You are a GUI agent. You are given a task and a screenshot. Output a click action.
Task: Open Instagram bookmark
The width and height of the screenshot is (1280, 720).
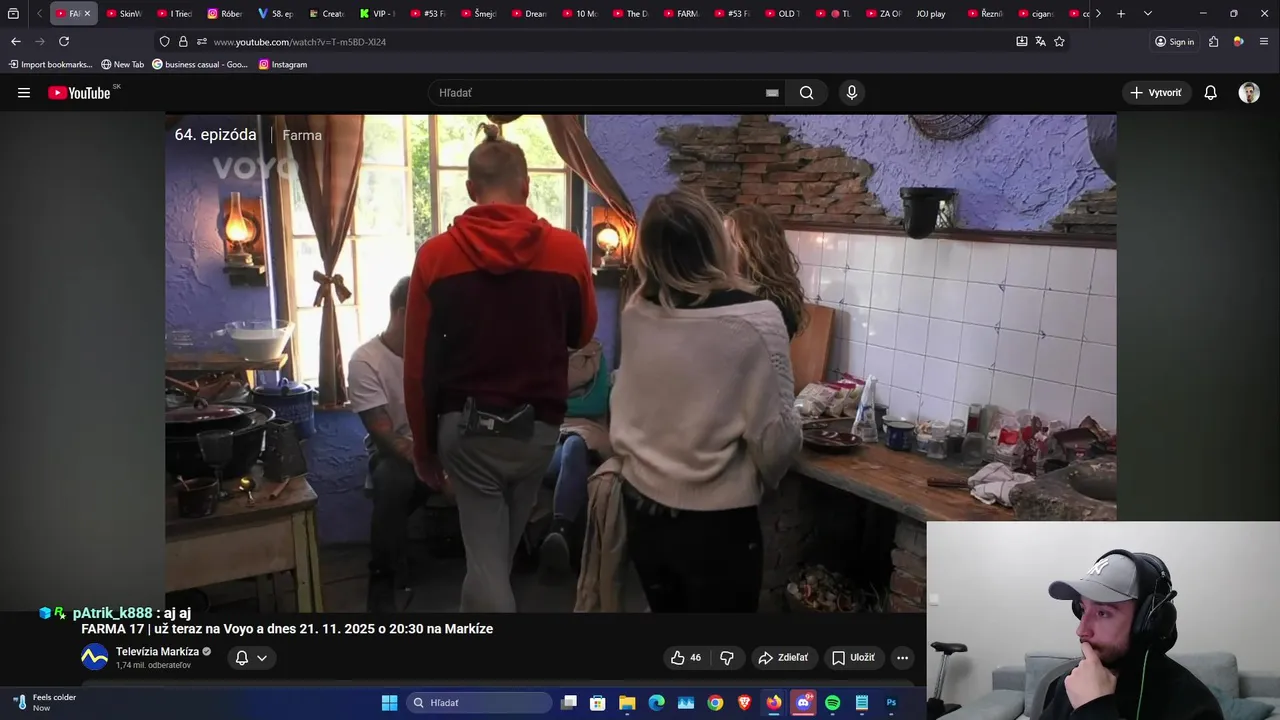[283, 64]
